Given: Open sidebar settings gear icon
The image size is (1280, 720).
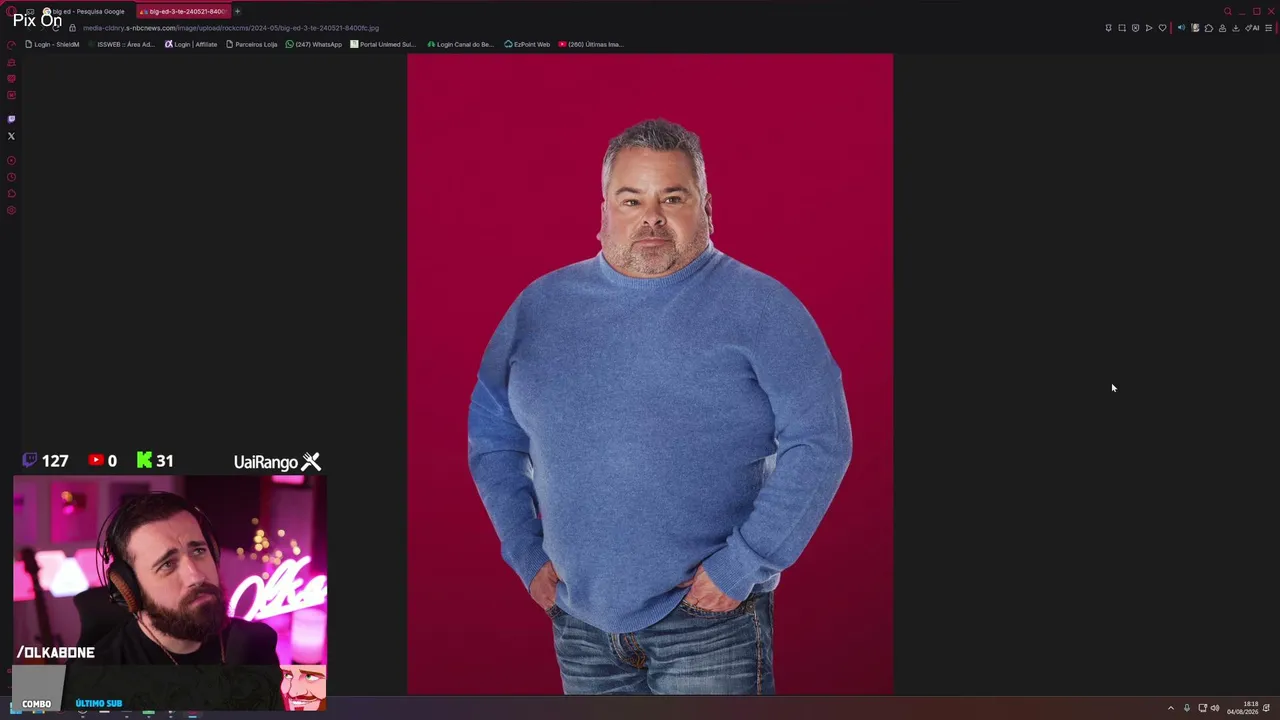Looking at the screenshot, I should (11, 210).
